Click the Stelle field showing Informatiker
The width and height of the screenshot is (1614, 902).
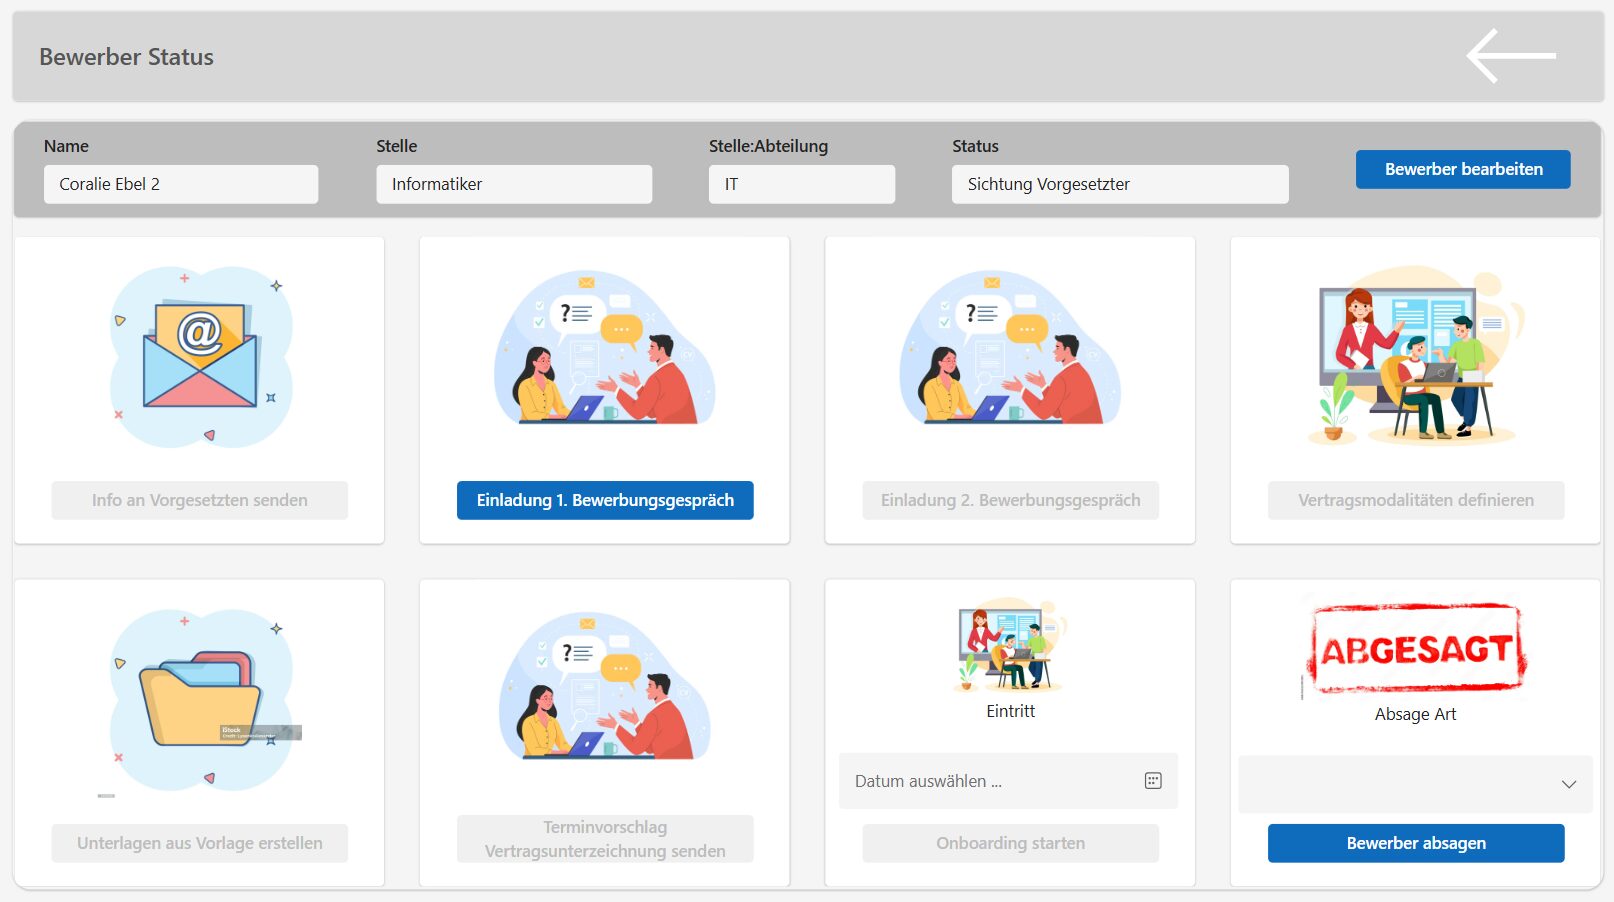(x=513, y=184)
